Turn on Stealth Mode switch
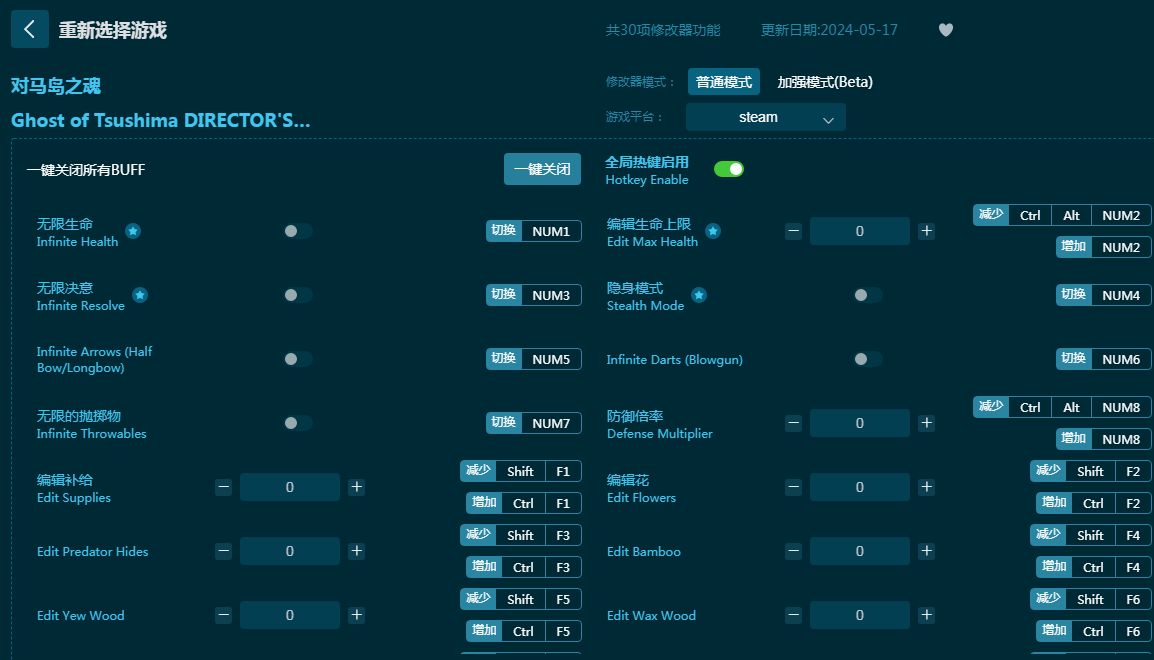1154x660 pixels. [868, 295]
